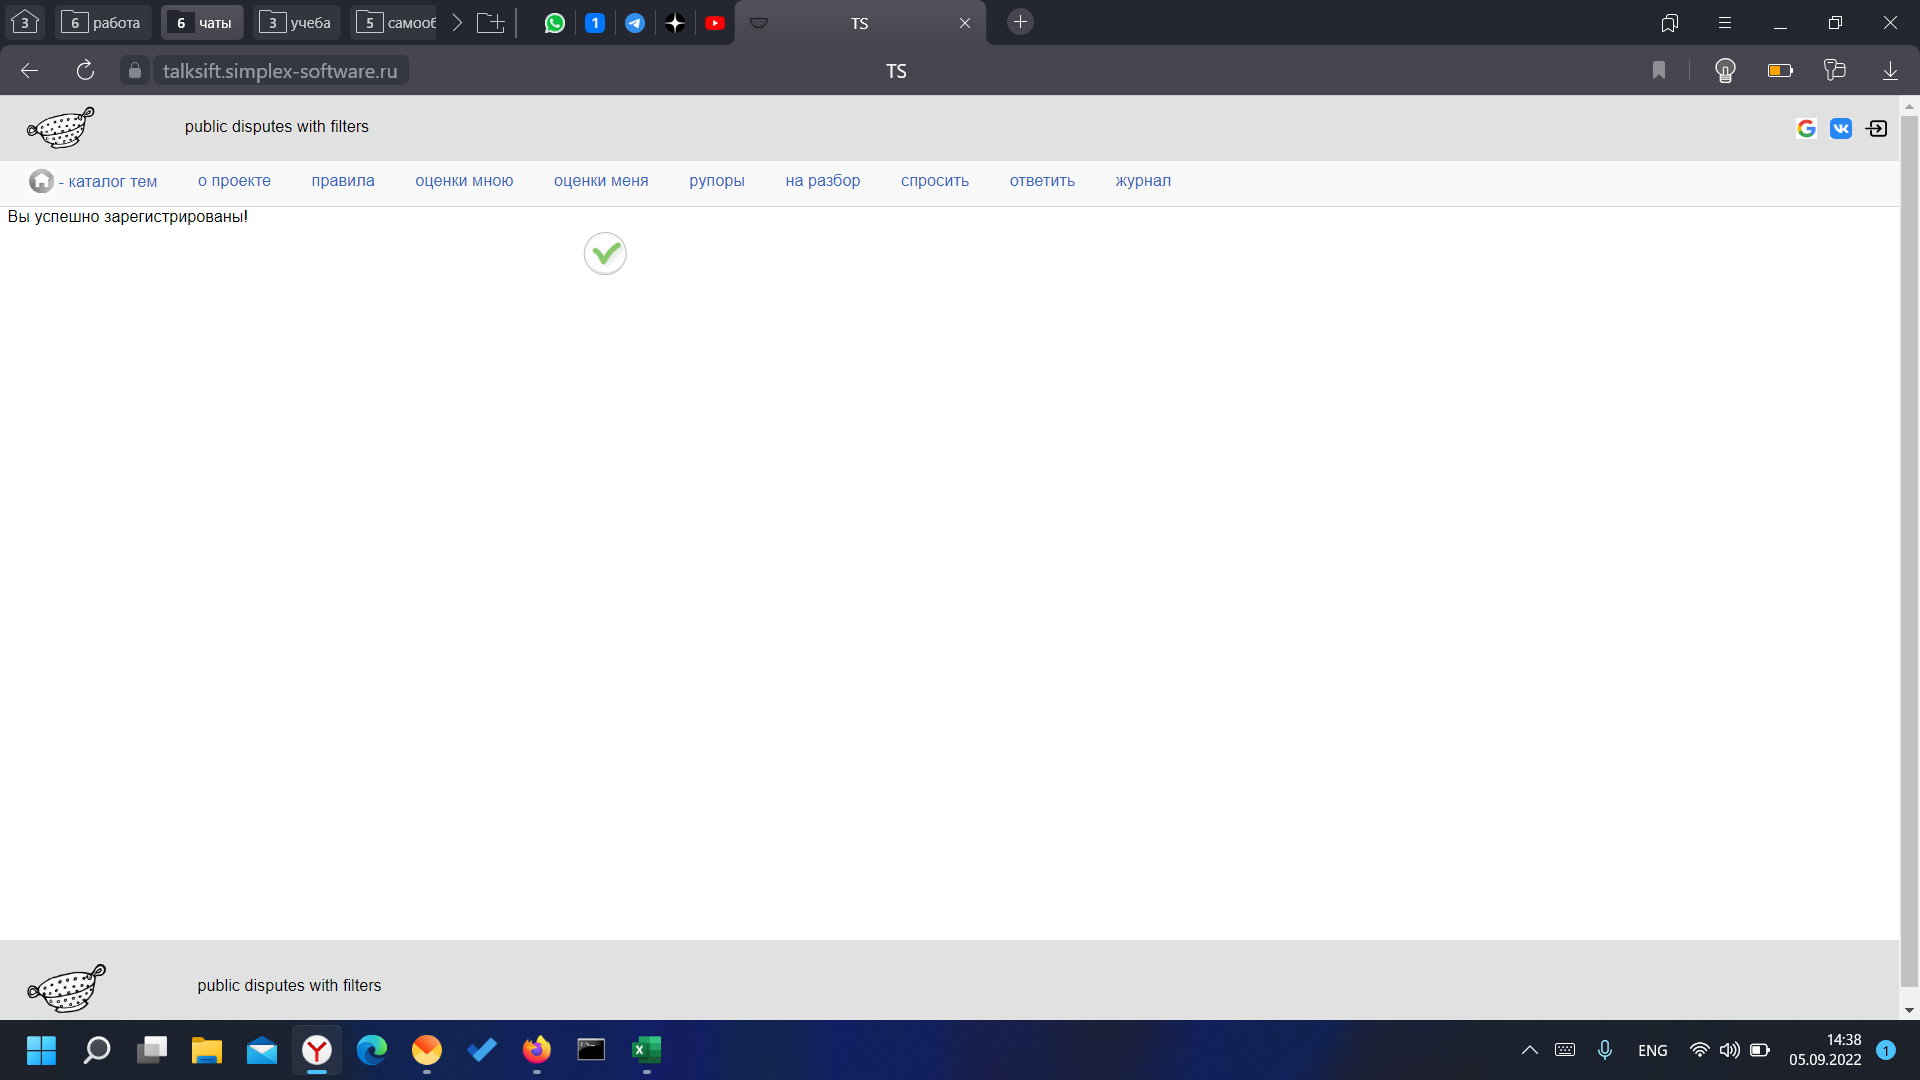Image resolution: width=1920 pixels, height=1080 pixels.
Task: Click the green checkmark icon
Action: tap(605, 253)
